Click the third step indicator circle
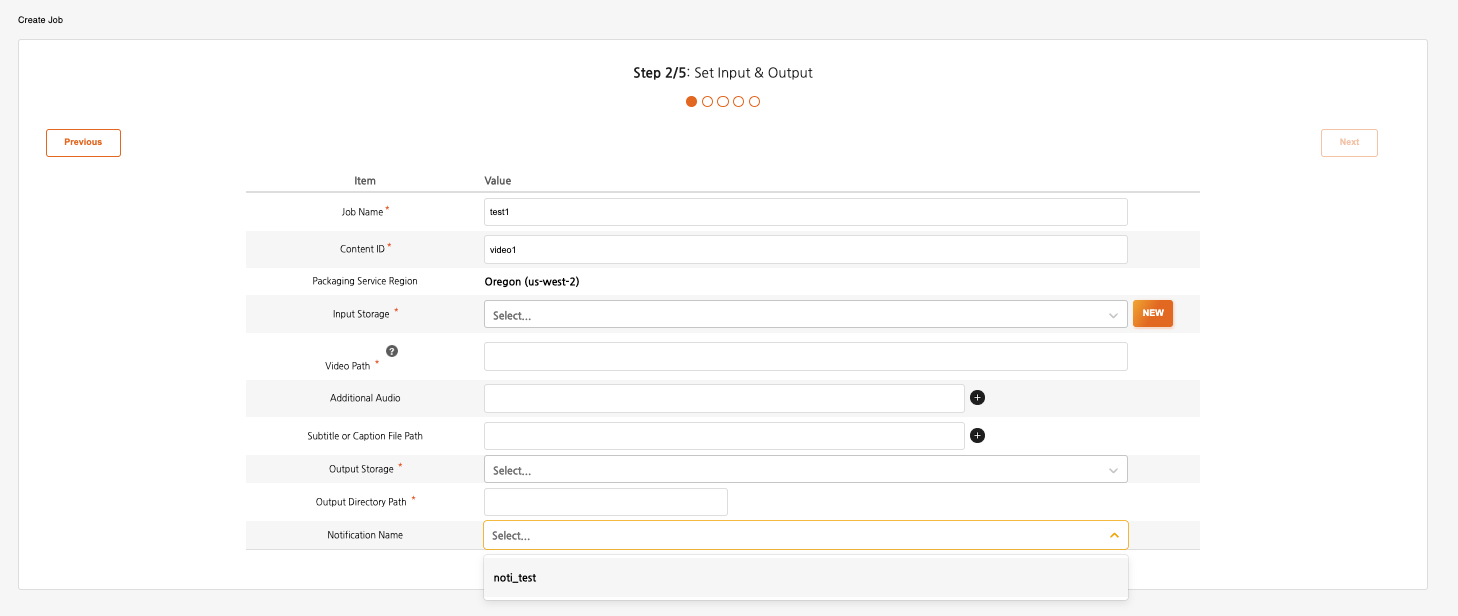Viewport: 1458px width, 616px height. pyautogui.click(x=723, y=102)
